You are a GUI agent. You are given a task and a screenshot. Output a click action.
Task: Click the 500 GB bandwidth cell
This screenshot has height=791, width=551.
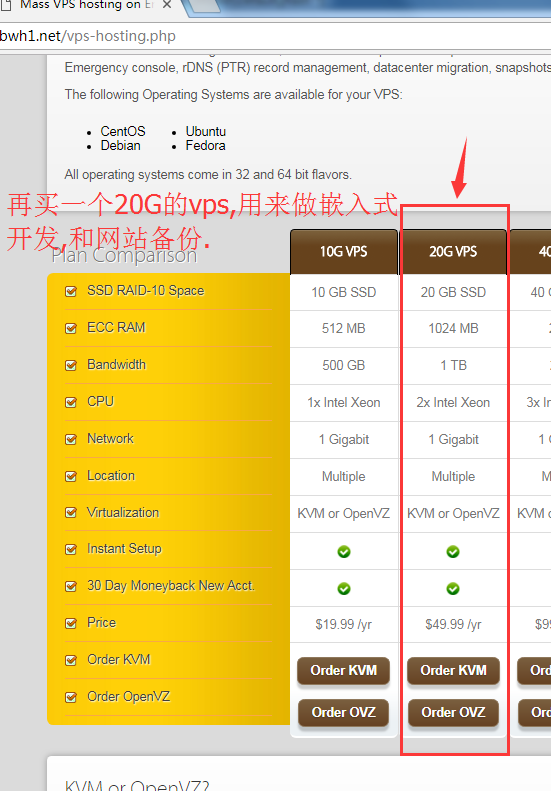click(344, 365)
